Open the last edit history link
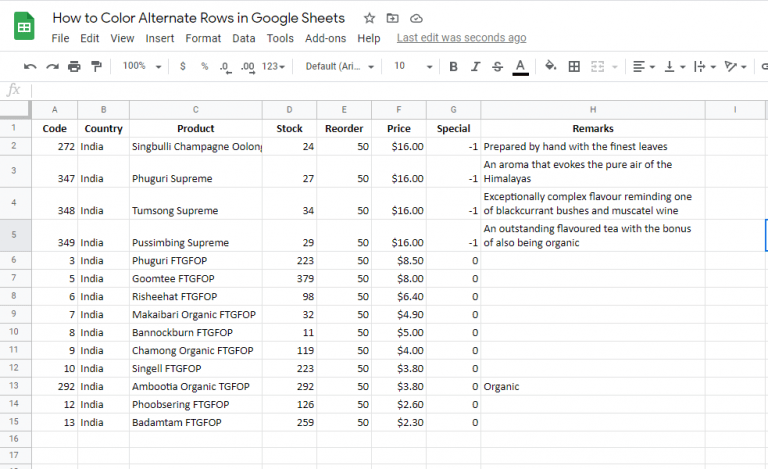Screen dimensions: 768x469 461,38
